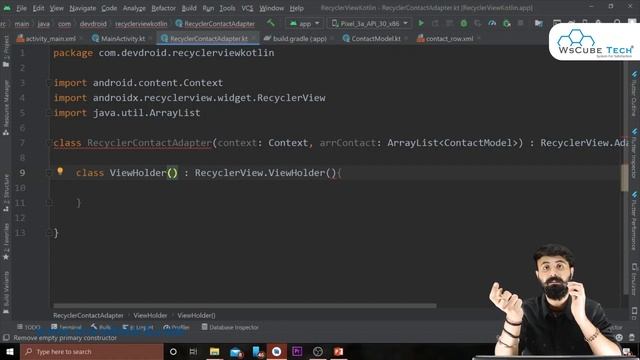640x360 pixels.
Task: Click the yellow lightbulb intention icon
Action: [60, 171]
